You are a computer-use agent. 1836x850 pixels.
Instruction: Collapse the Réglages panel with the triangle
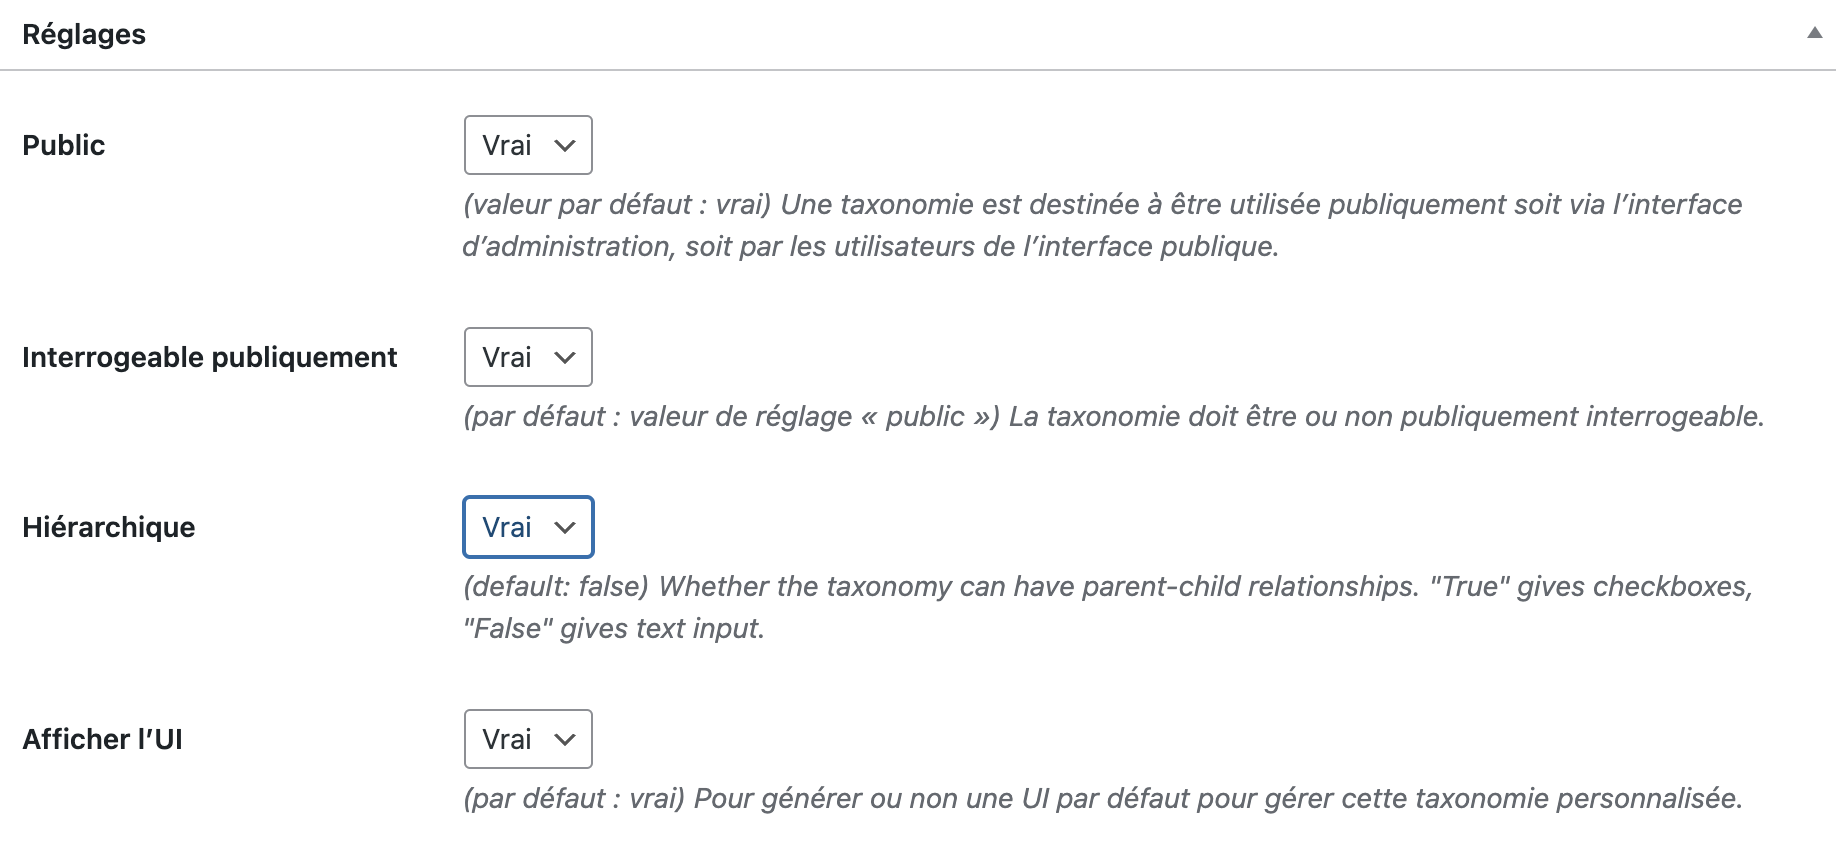[1814, 33]
